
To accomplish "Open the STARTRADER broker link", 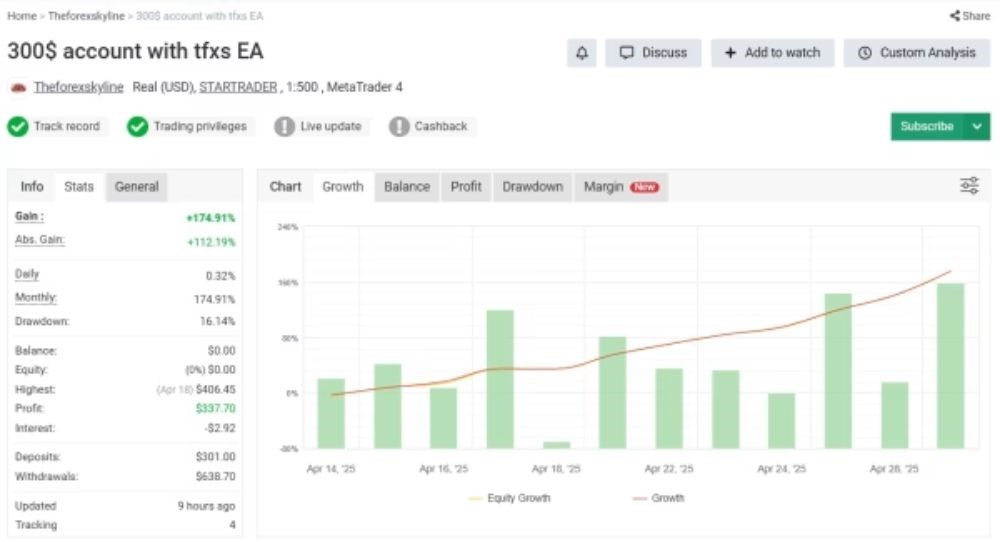I will coord(238,87).
